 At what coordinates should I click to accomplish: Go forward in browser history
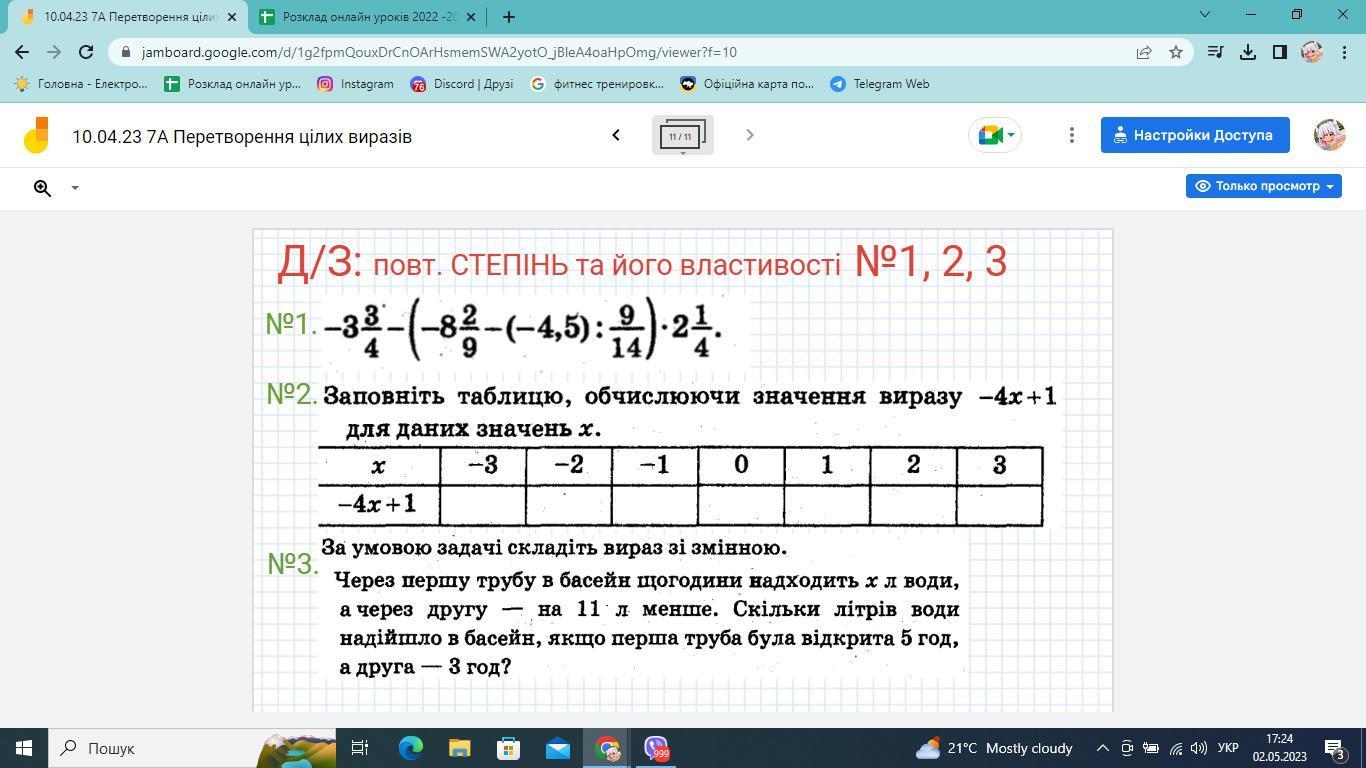coord(54,52)
